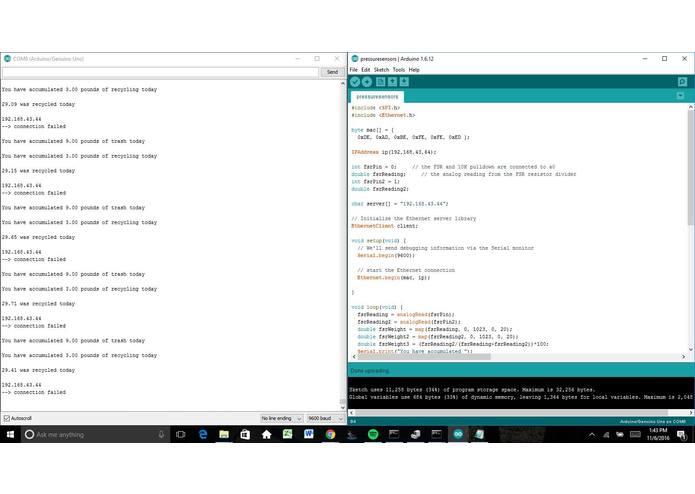The image size is (695, 494).
Task: Click 'Done uploading' status message
Action: pyautogui.click(x=370, y=371)
